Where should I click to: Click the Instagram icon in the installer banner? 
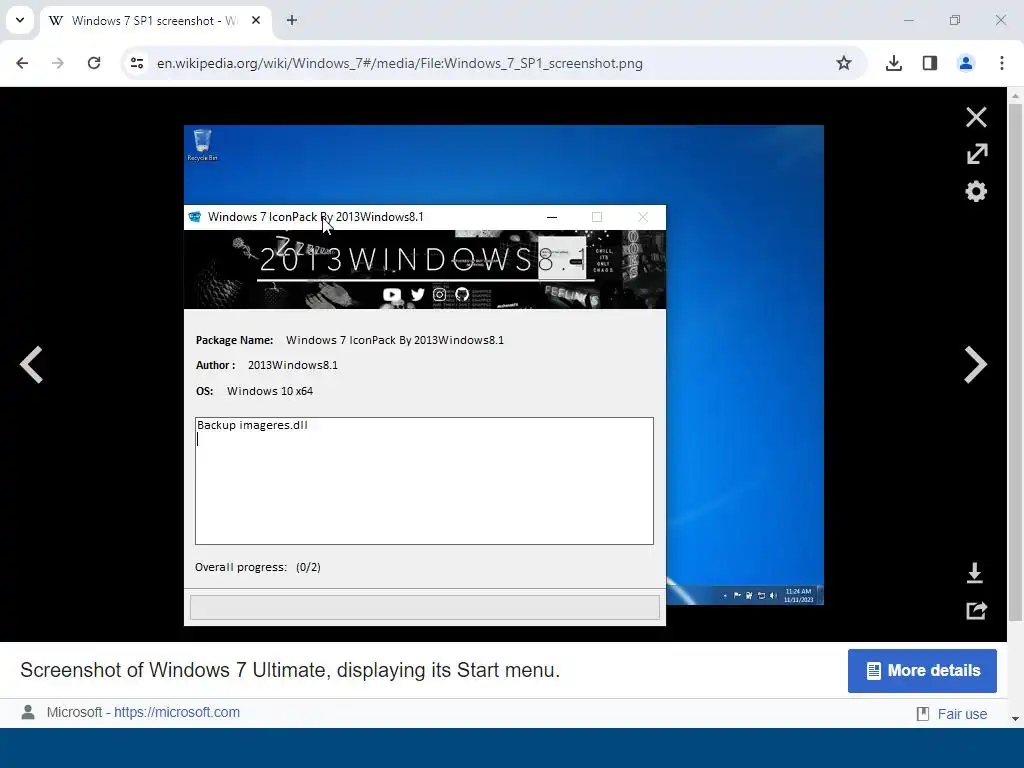tap(440, 295)
